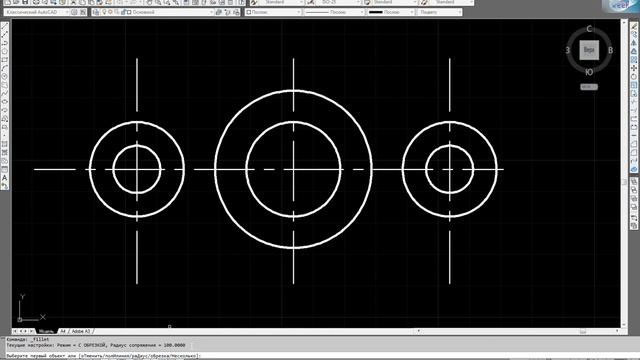Open the lineweight Послою dropdown
This screenshot has height=360, width=640.
(391, 12)
